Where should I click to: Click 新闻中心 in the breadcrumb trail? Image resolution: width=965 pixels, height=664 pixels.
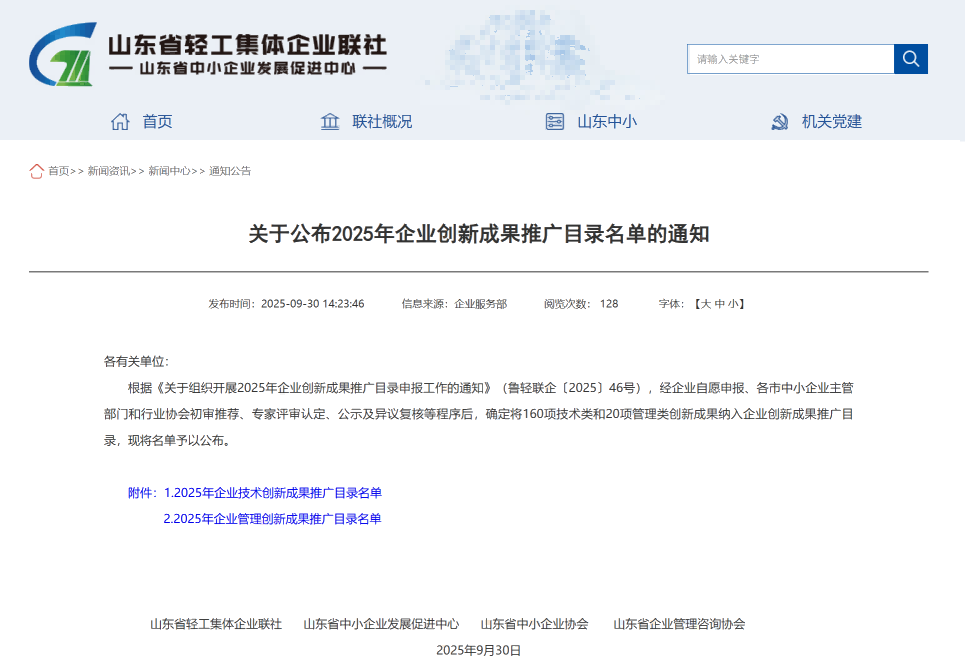[169, 171]
